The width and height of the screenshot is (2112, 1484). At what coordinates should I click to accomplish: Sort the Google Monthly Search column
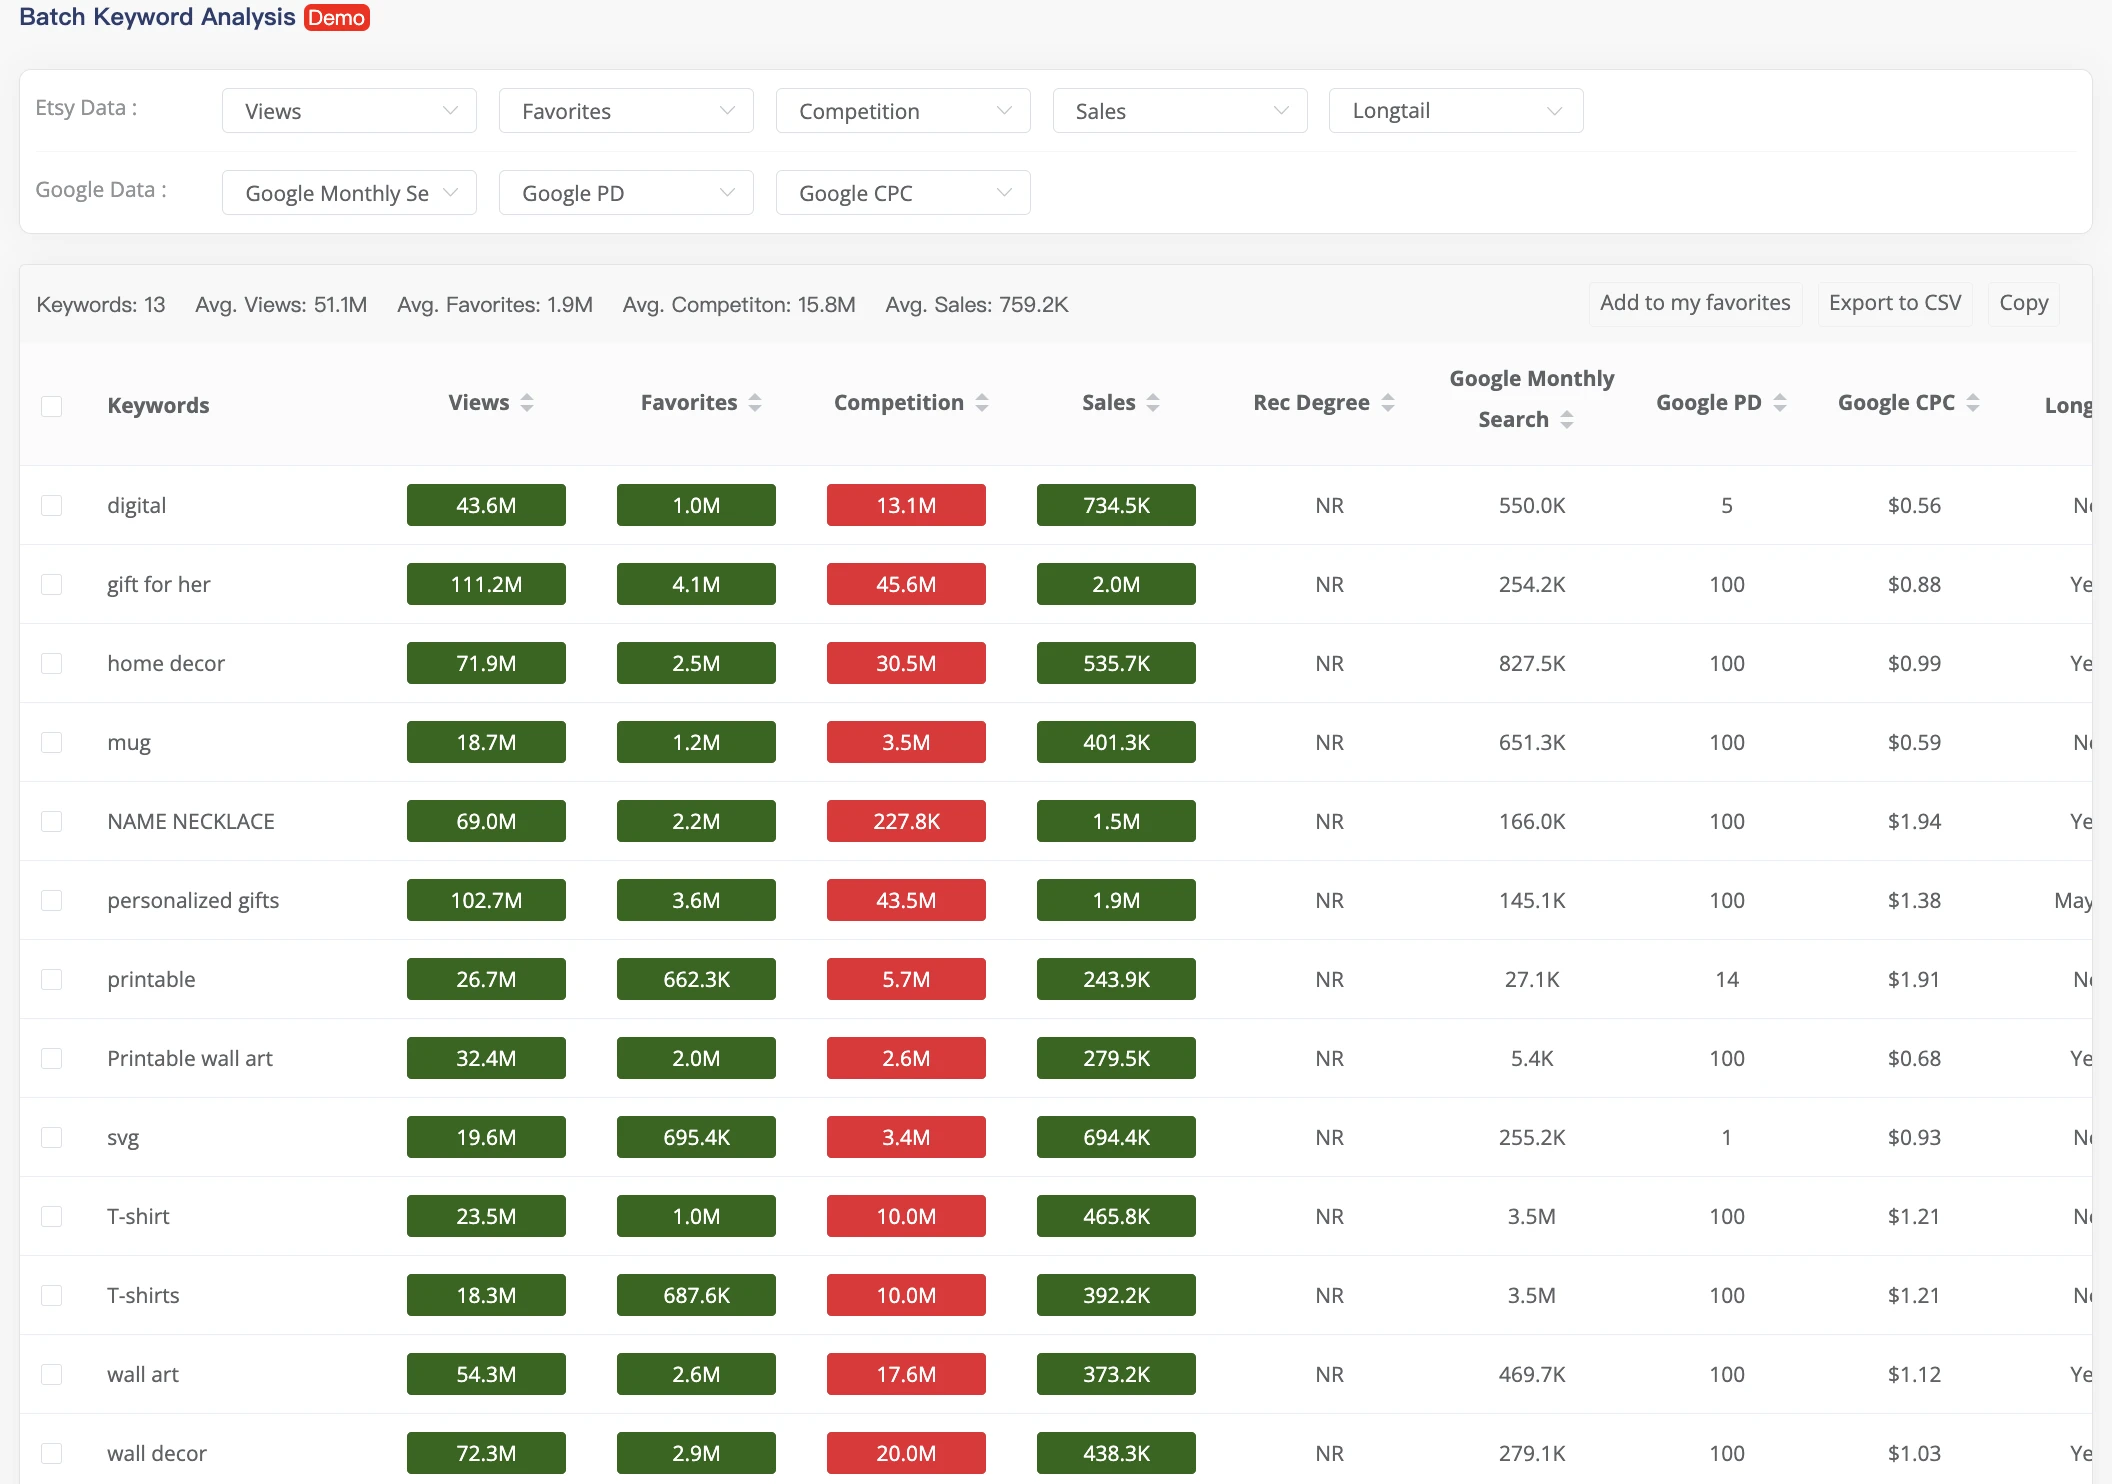click(1567, 419)
